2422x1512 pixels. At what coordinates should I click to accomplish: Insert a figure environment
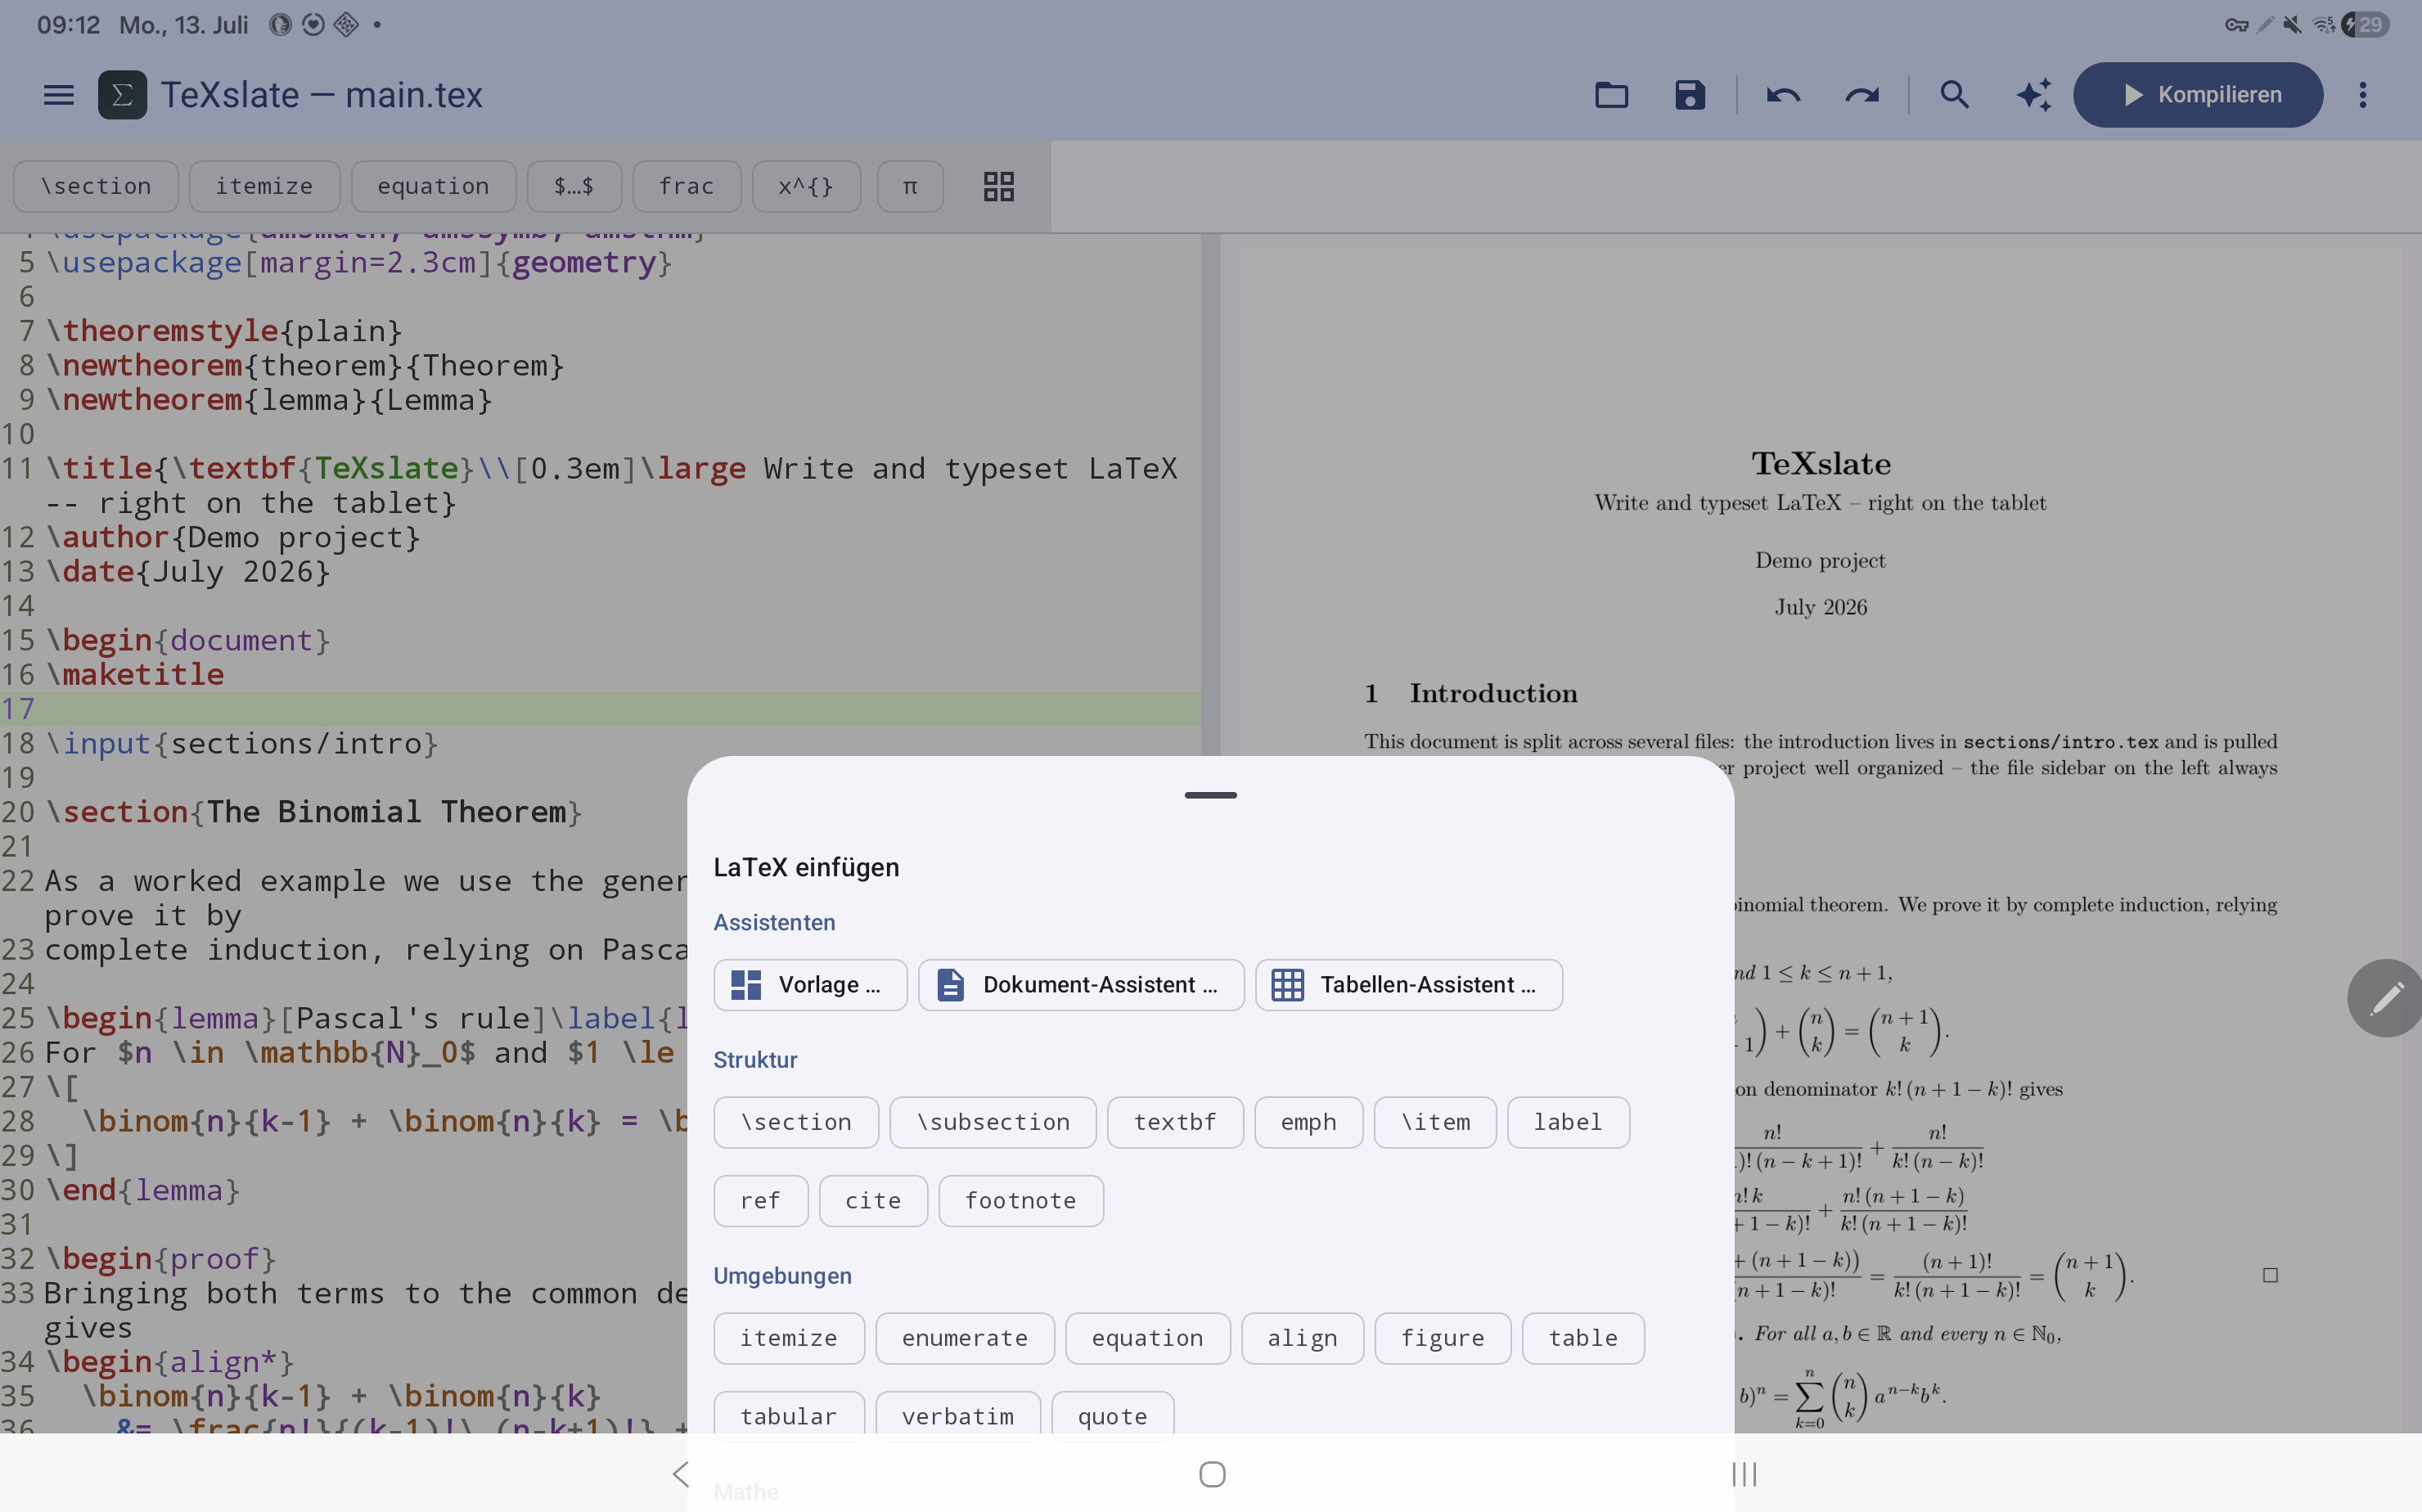(x=1443, y=1338)
